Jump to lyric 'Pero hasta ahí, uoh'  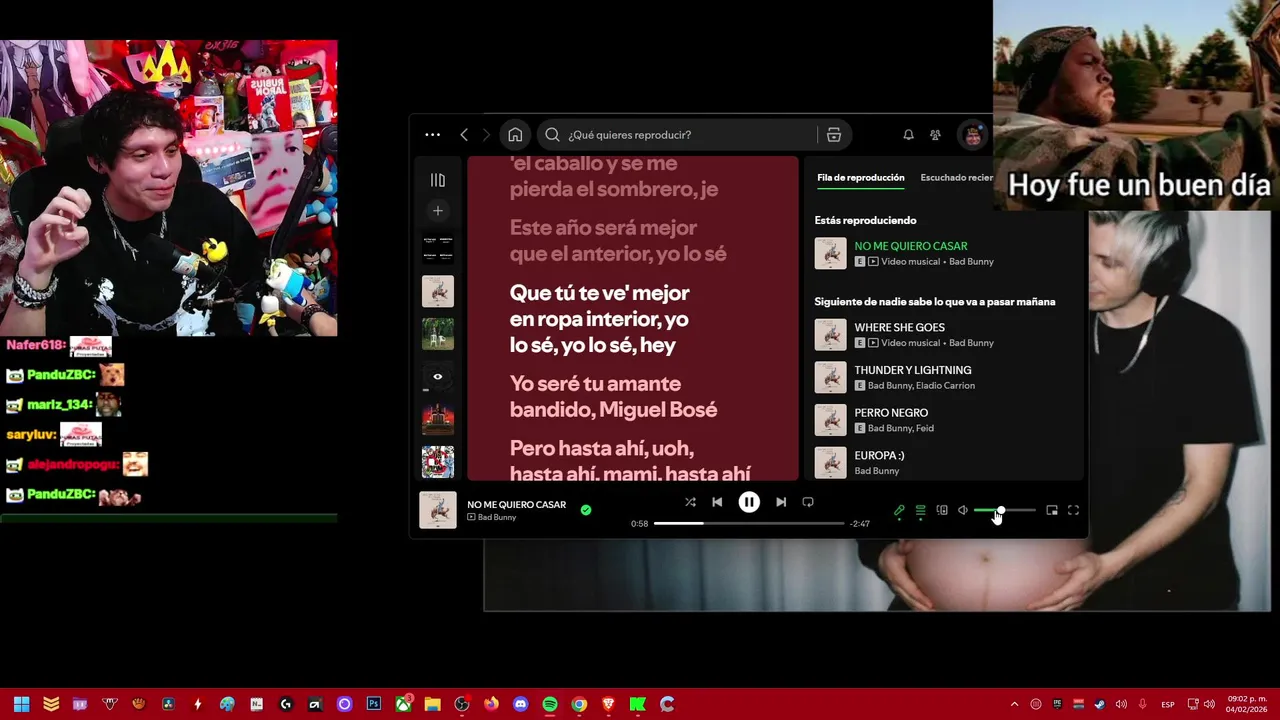[x=630, y=461]
